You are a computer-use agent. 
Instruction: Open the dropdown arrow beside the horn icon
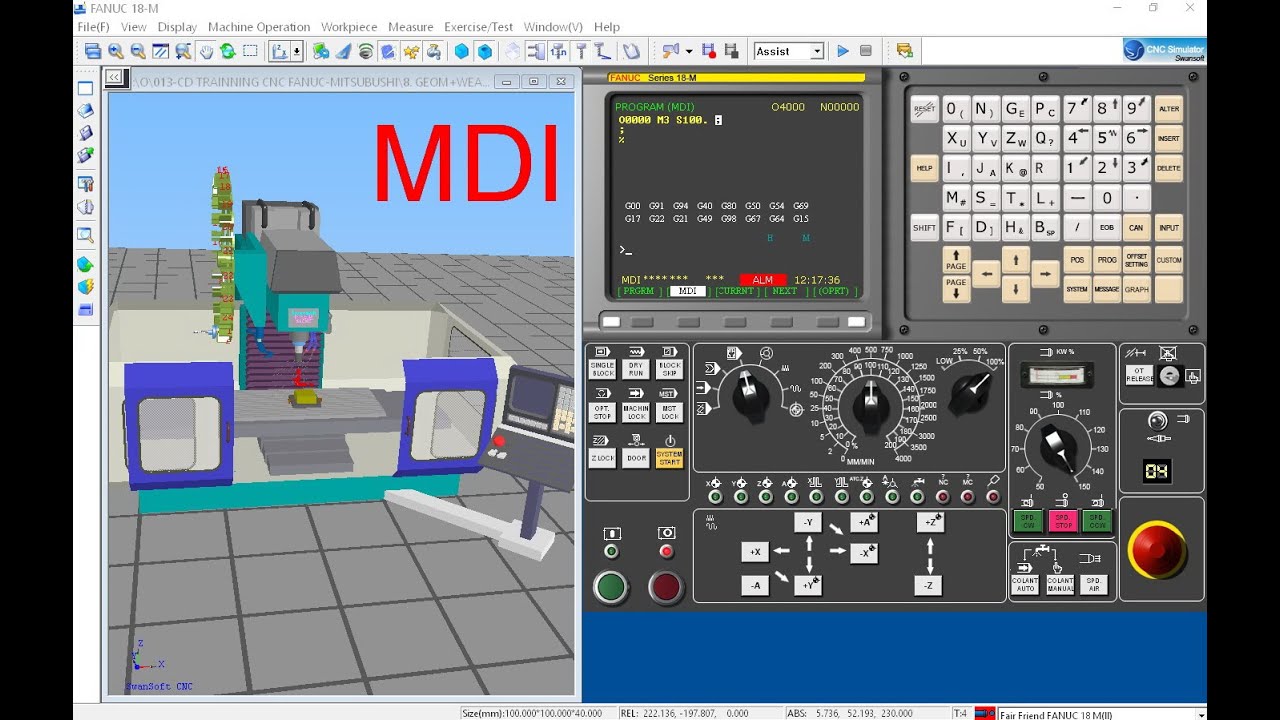tap(688, 51)
